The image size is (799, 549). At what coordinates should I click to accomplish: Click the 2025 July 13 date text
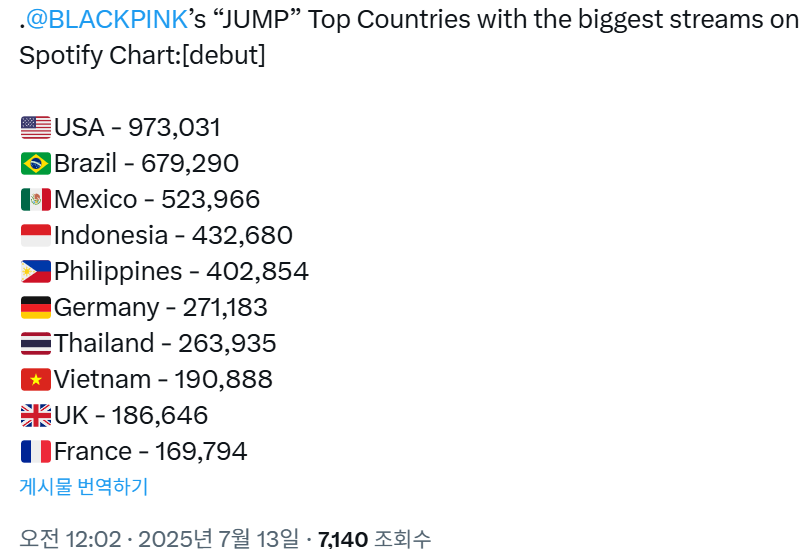click(x=218, y=539)
